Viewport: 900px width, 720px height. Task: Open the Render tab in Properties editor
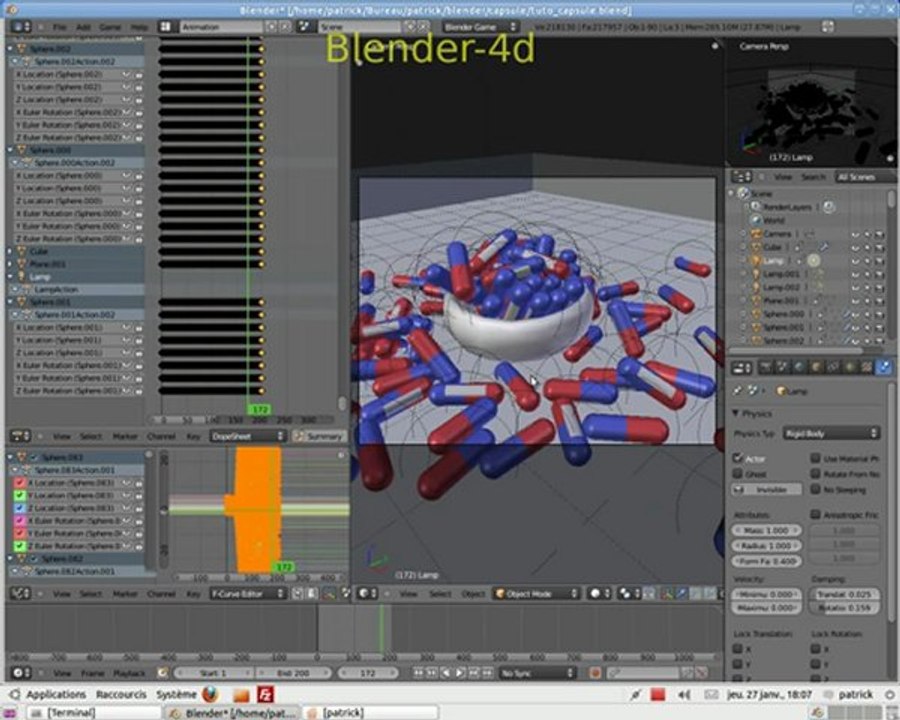[765, 367]
